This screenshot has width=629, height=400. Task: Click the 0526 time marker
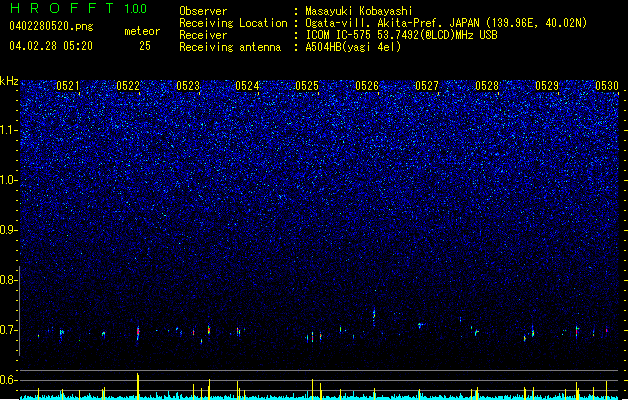coord(367,86)
